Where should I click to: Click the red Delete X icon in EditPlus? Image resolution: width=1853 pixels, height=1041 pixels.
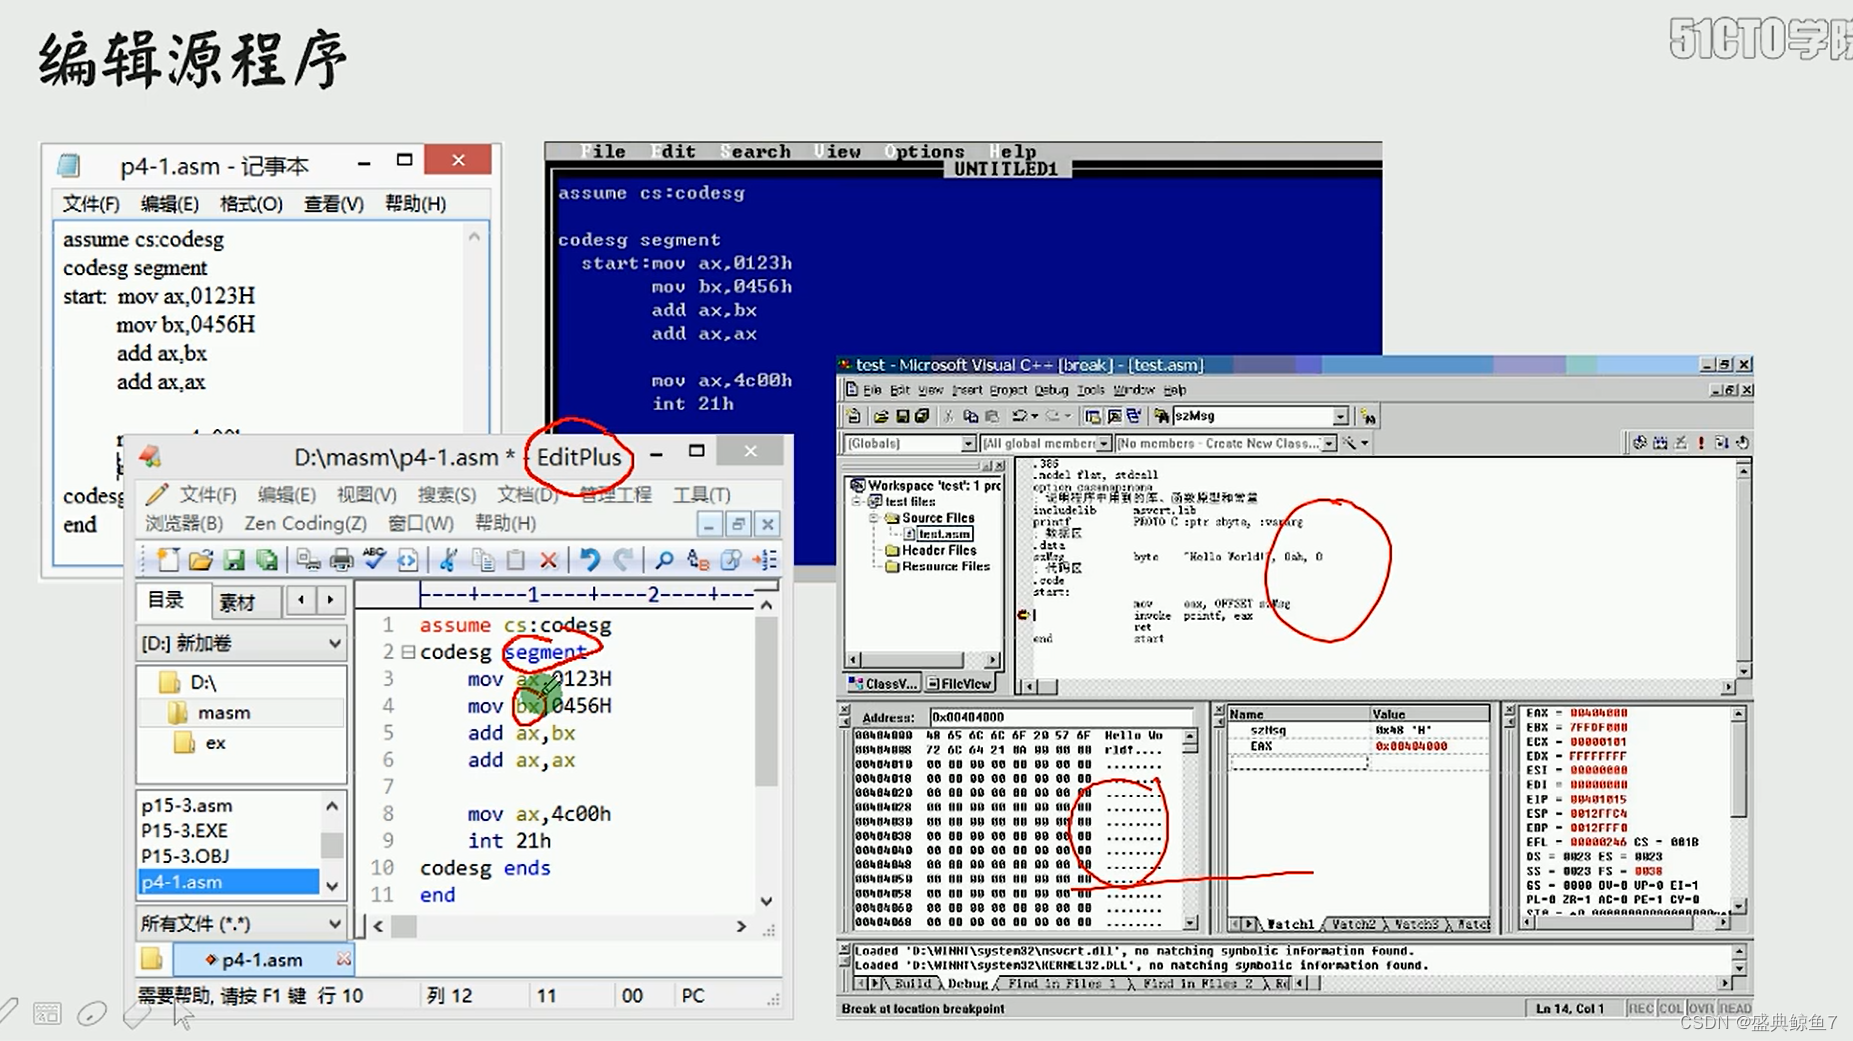[x=548, y=560]
